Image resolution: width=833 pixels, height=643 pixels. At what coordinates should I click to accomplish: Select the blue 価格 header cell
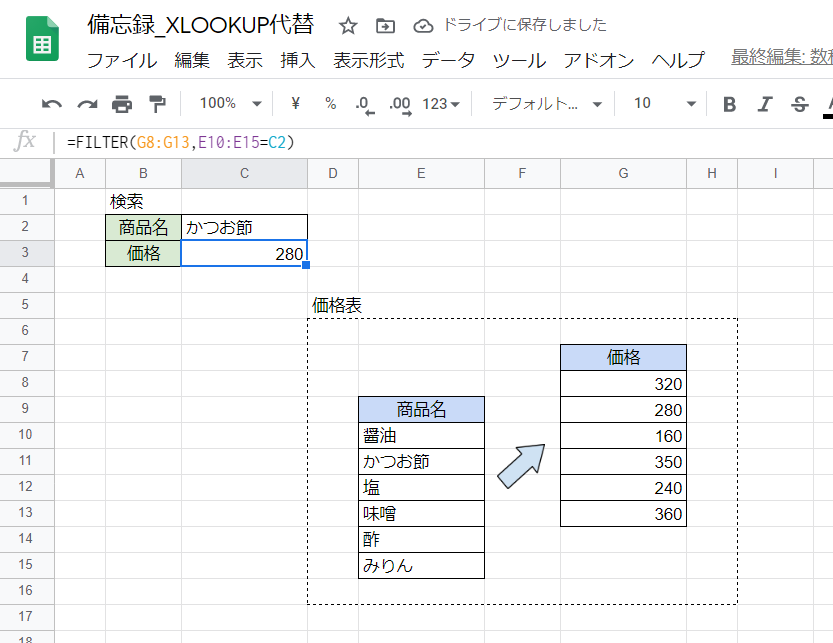coord(623,358)
